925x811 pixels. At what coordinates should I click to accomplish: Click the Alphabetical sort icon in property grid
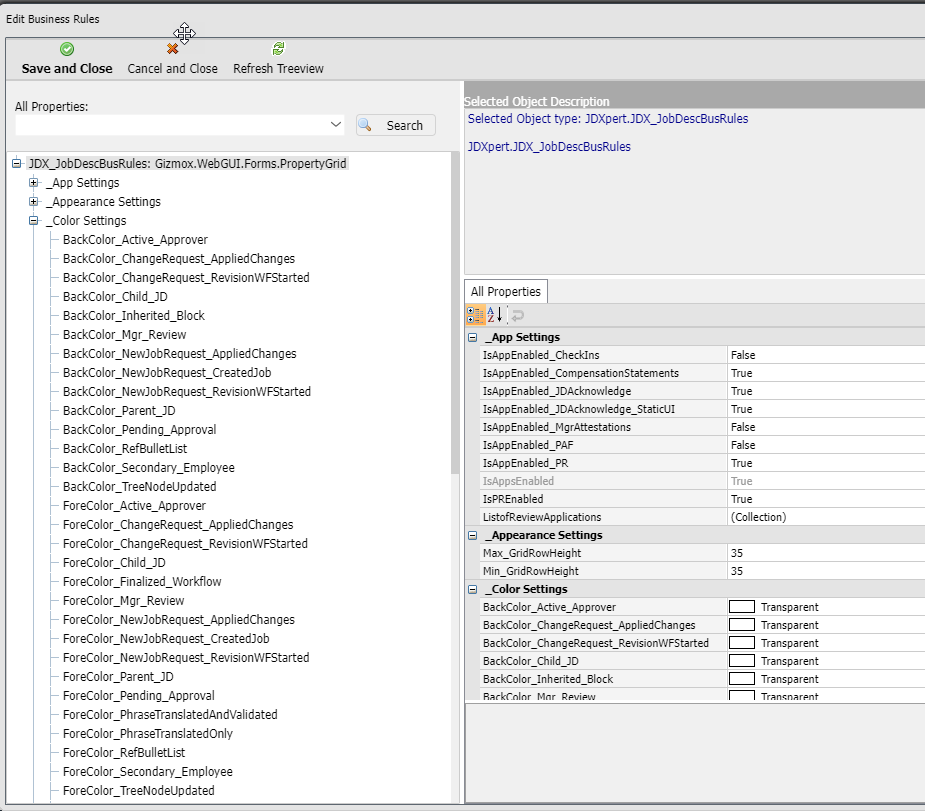point(495,315)
